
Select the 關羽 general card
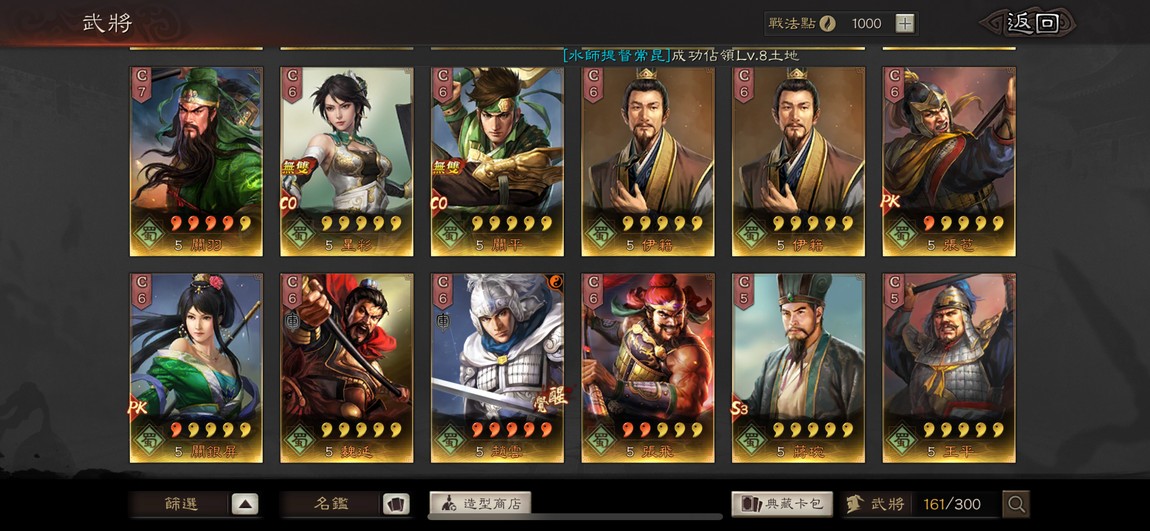coord(196,161)
